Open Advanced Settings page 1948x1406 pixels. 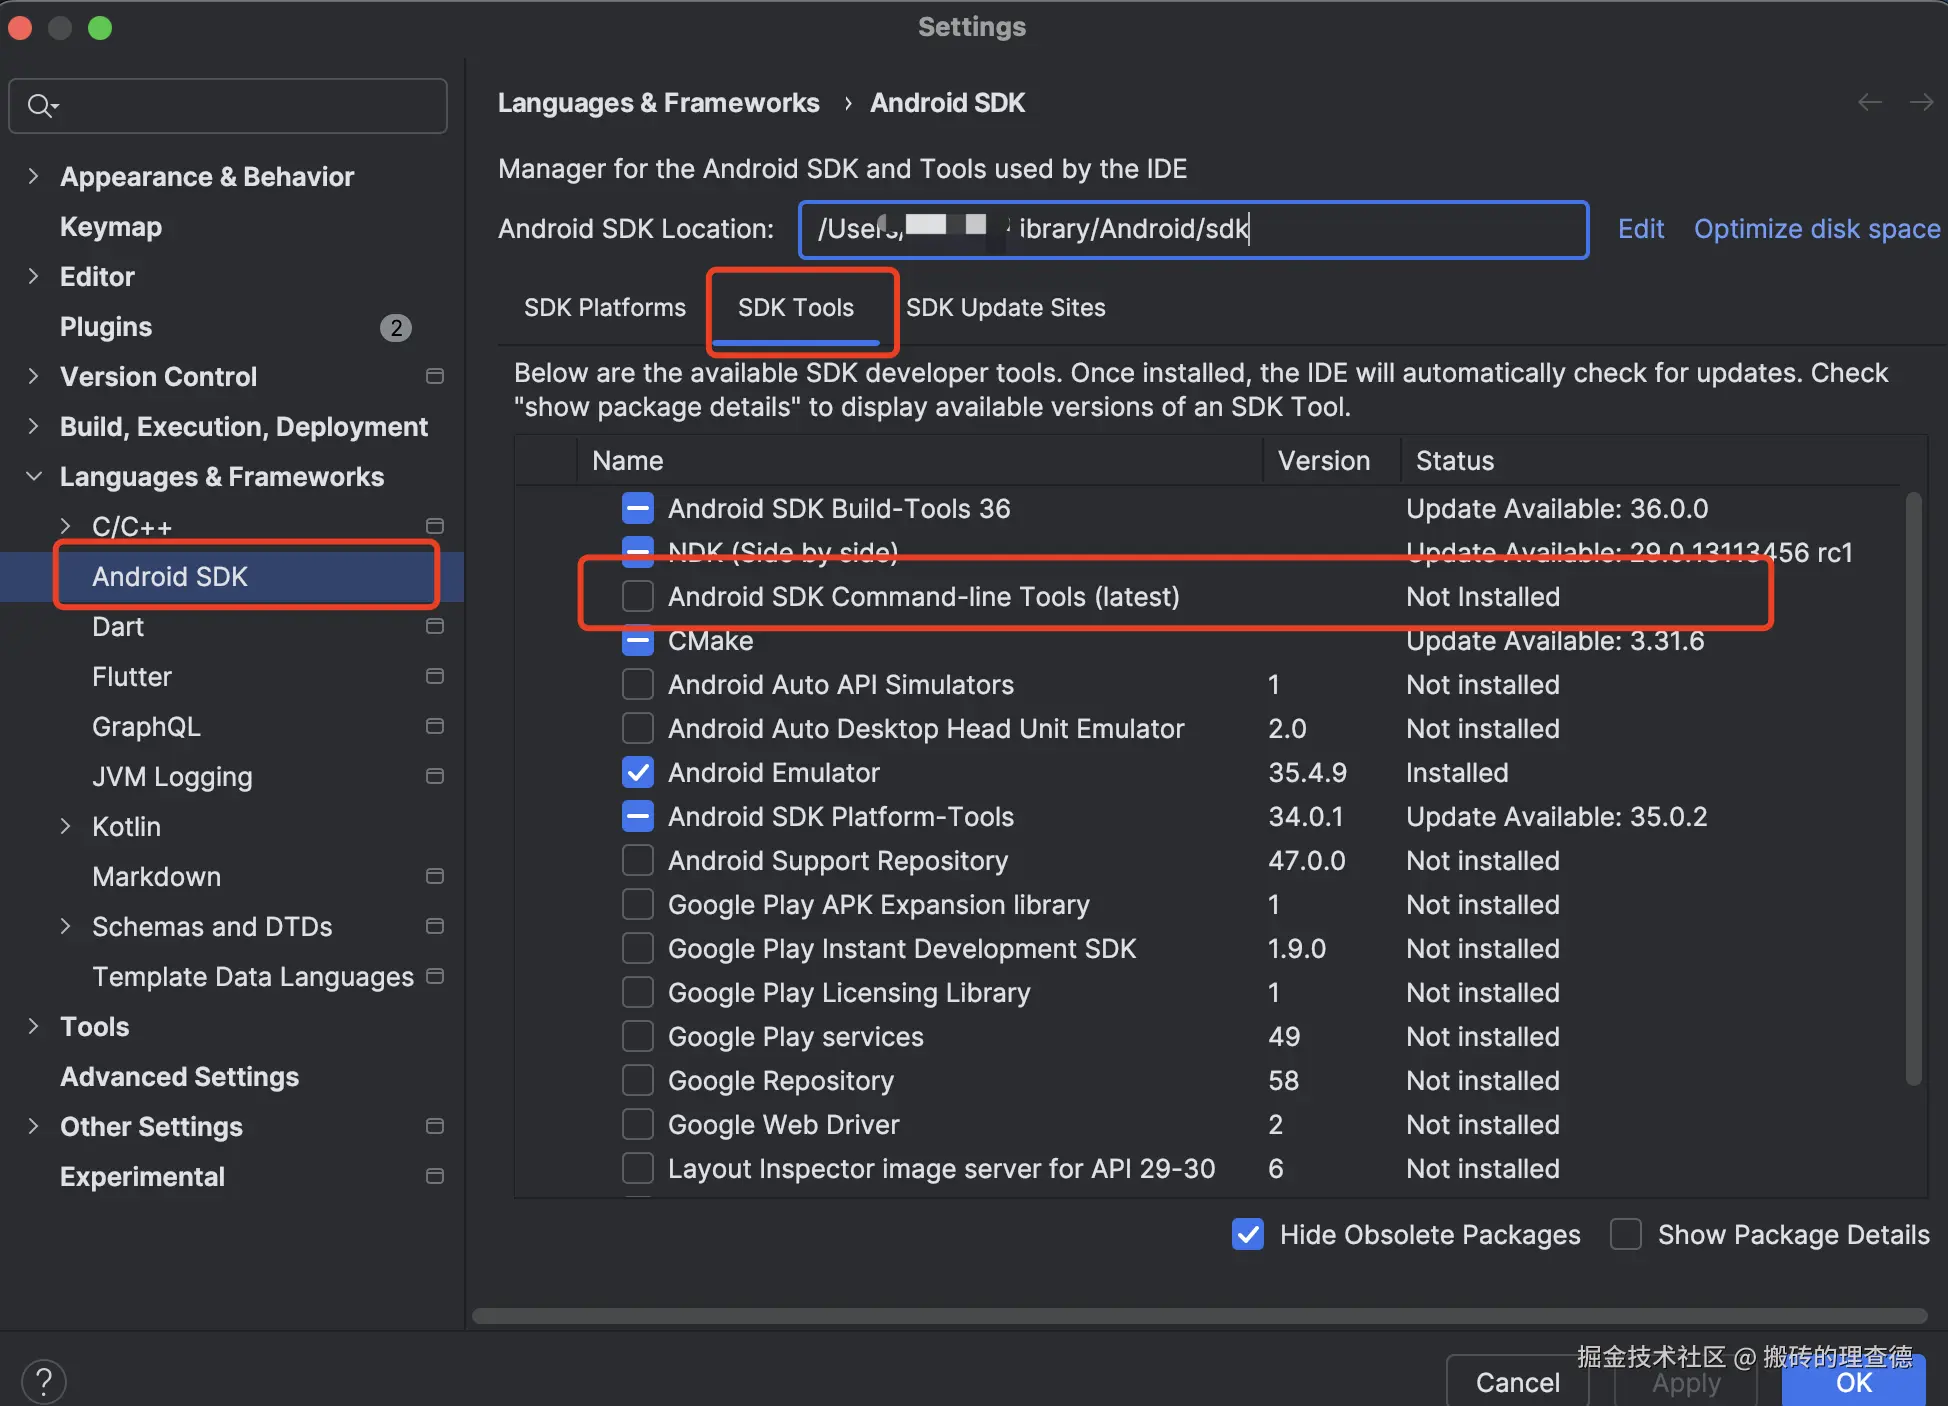pos(180,1077)
